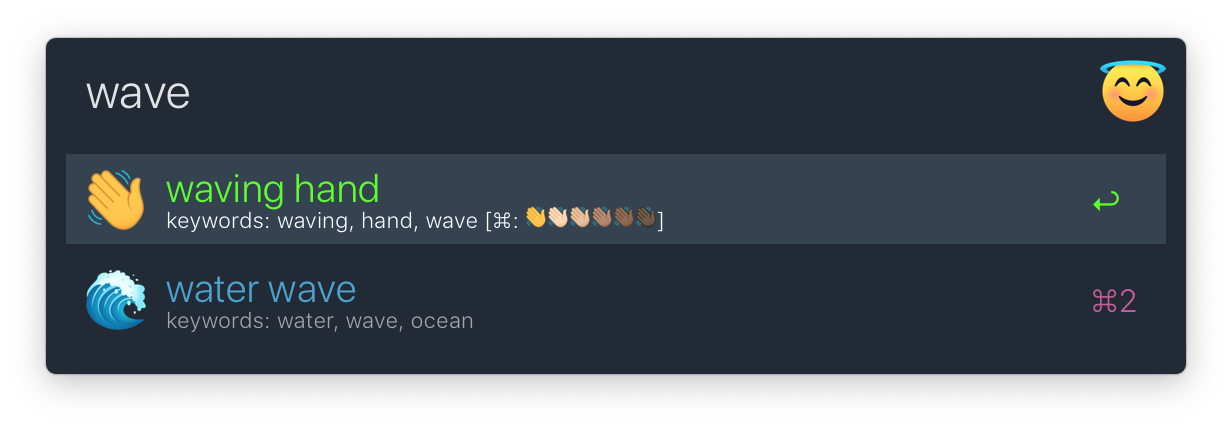
Task: Select the 'water wave' result title
Action: click(261, 289)
